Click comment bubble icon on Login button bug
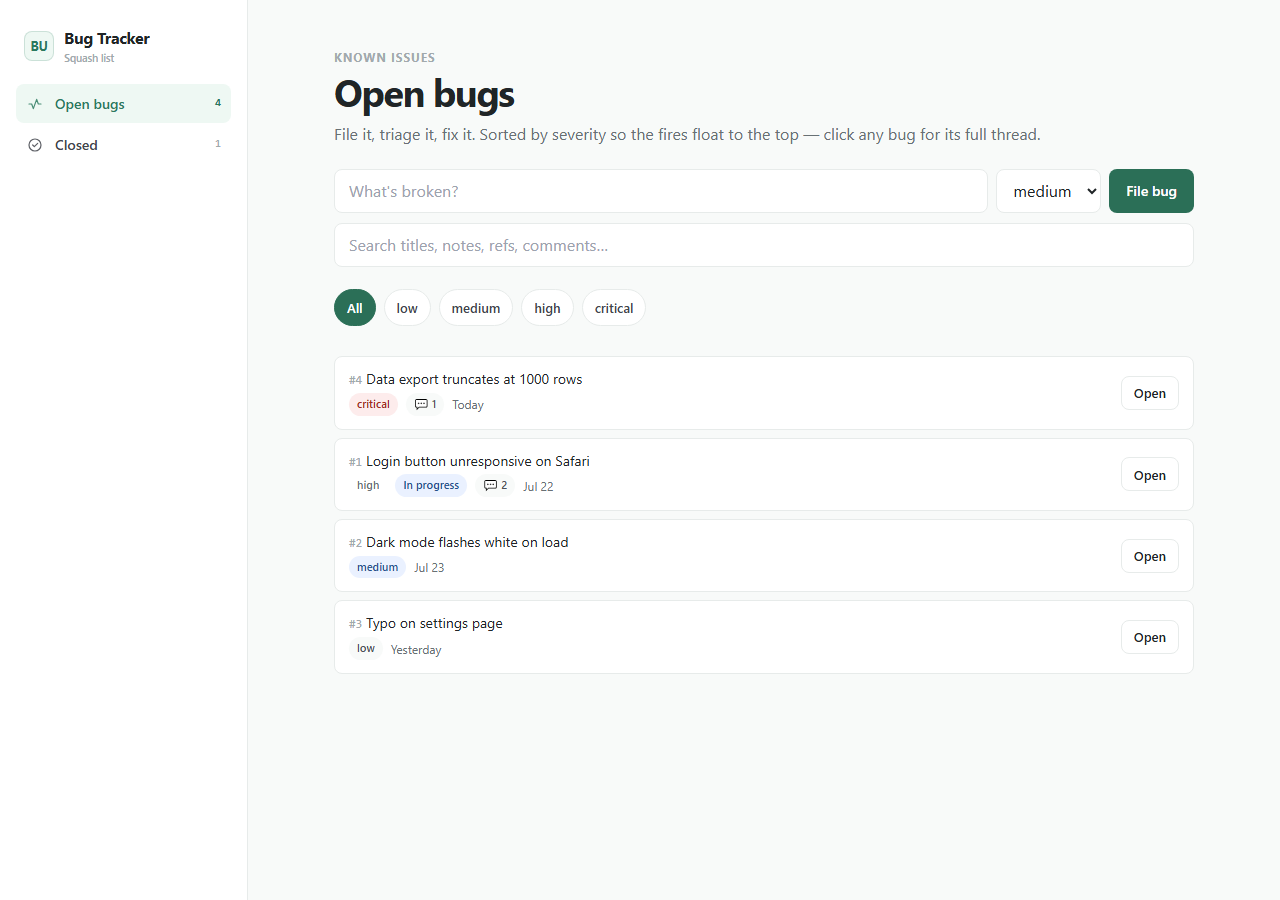The image size is (1280, 900). 490,485
